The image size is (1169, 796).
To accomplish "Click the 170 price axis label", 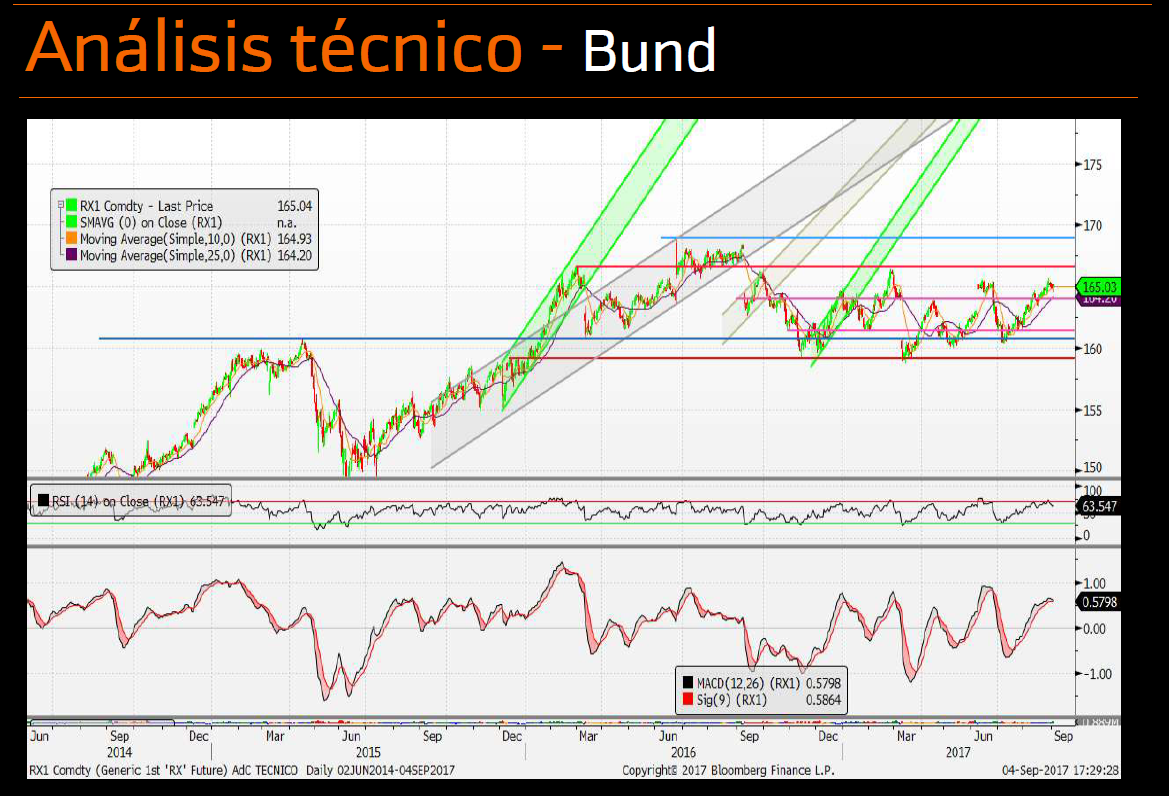I will pyautogui.click(x=1092, y=225).
